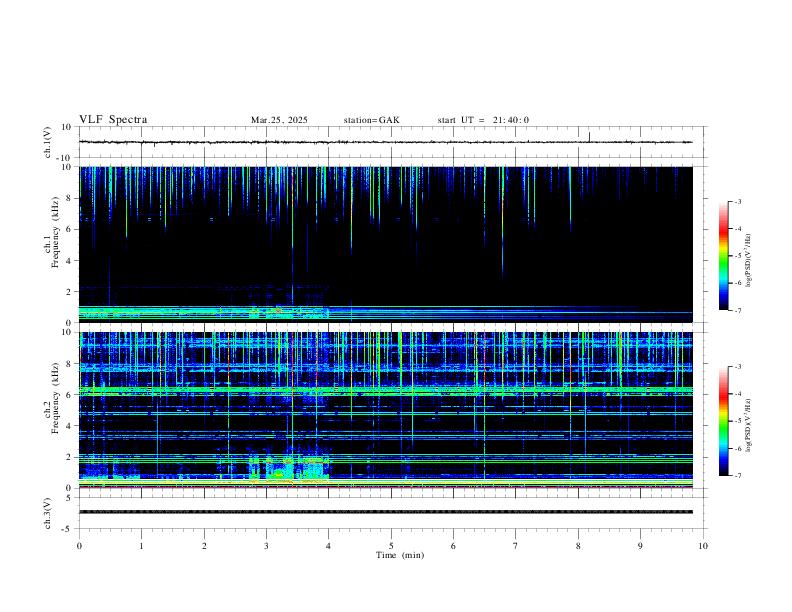Click the ch.2 spectrogram panel
Screen dimensions: 792x612
click(x=386, y=410)
